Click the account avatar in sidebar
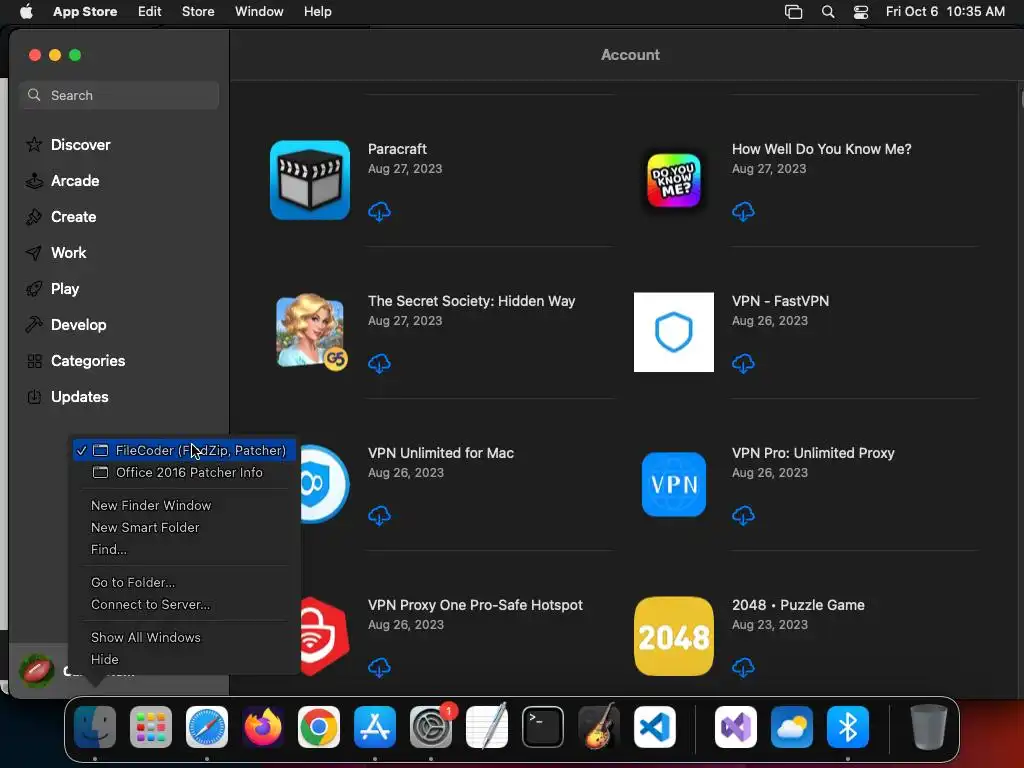This screenshot has height=768, width=1024. (x=37, y=671)
